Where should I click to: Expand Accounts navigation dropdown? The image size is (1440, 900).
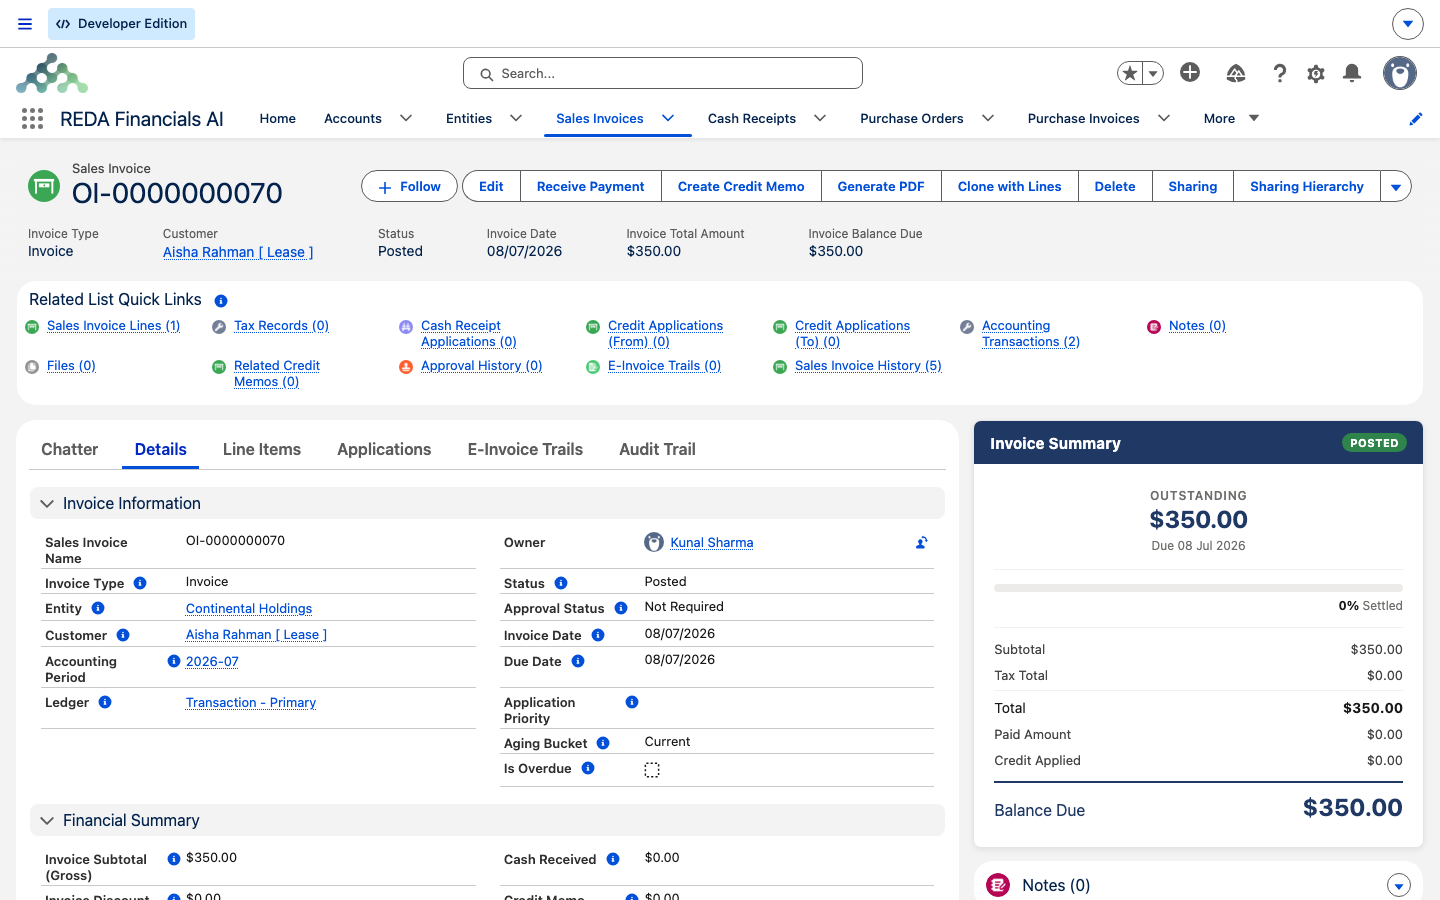pyautogui.click(x=406, y=118)
